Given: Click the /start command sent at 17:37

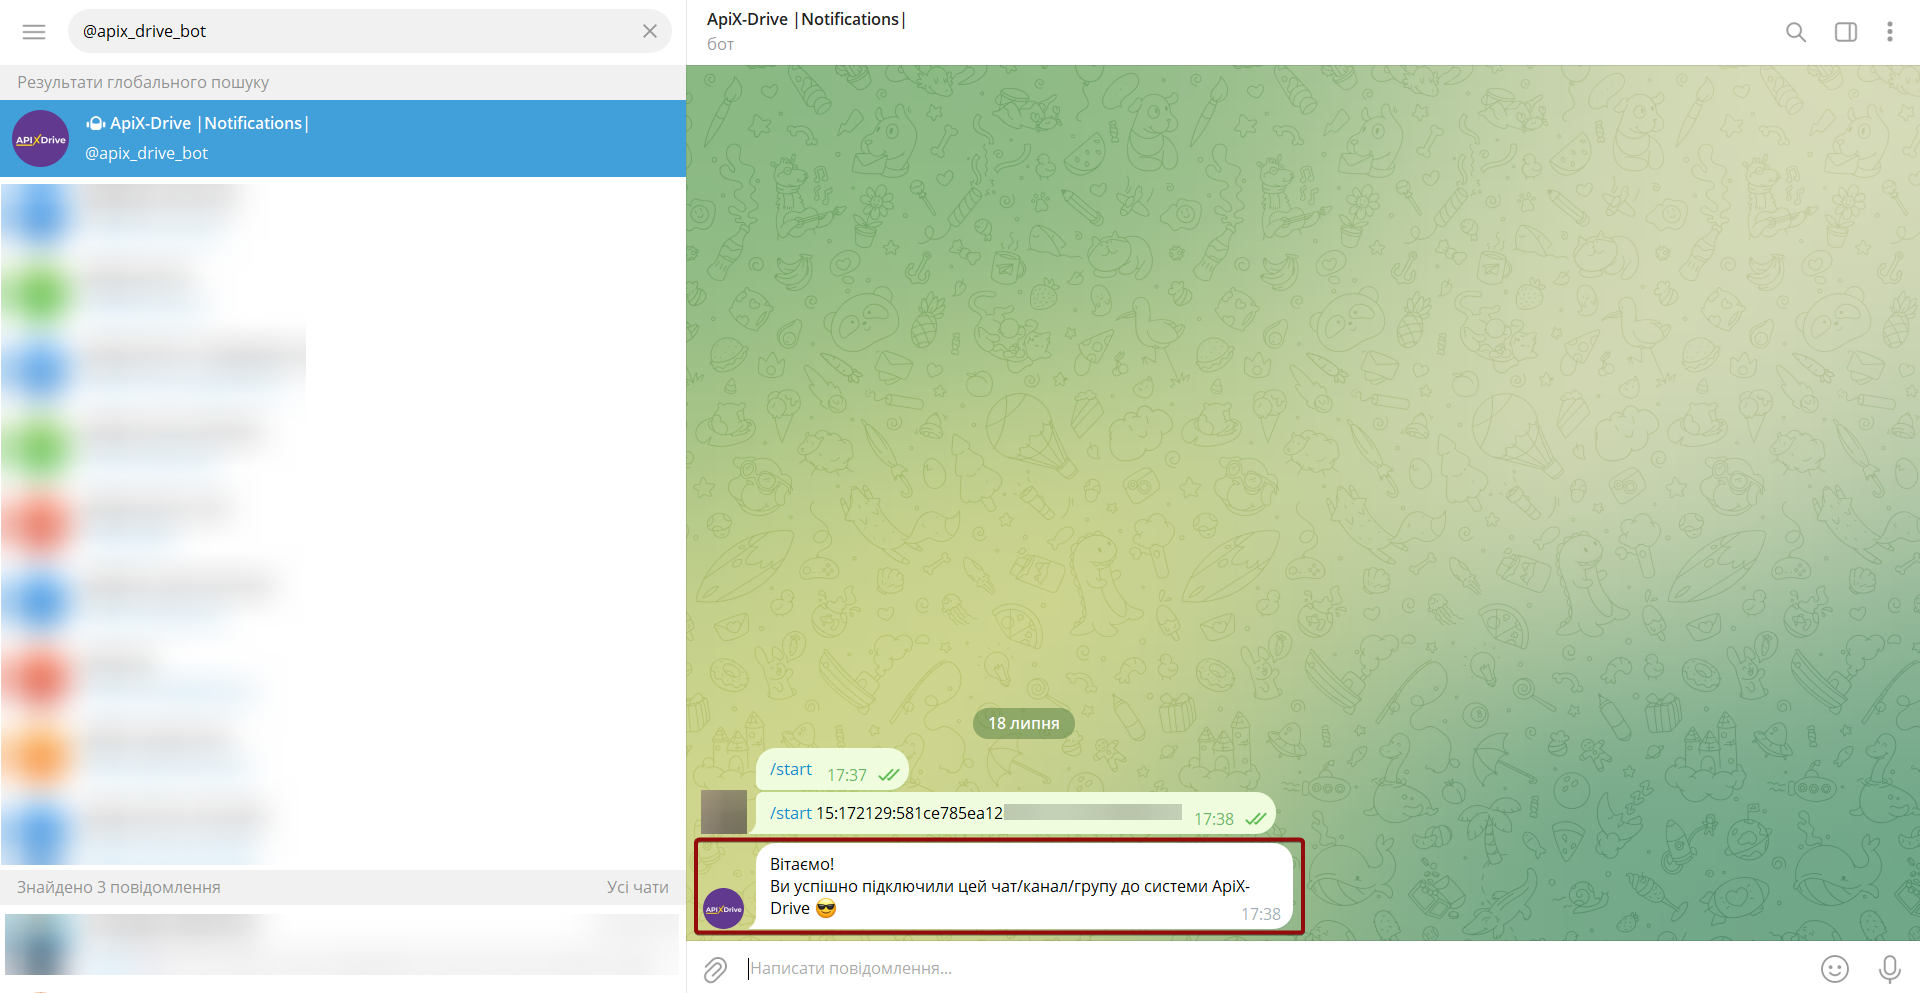Looking at the screenshot, I should (x=791, y=769).
